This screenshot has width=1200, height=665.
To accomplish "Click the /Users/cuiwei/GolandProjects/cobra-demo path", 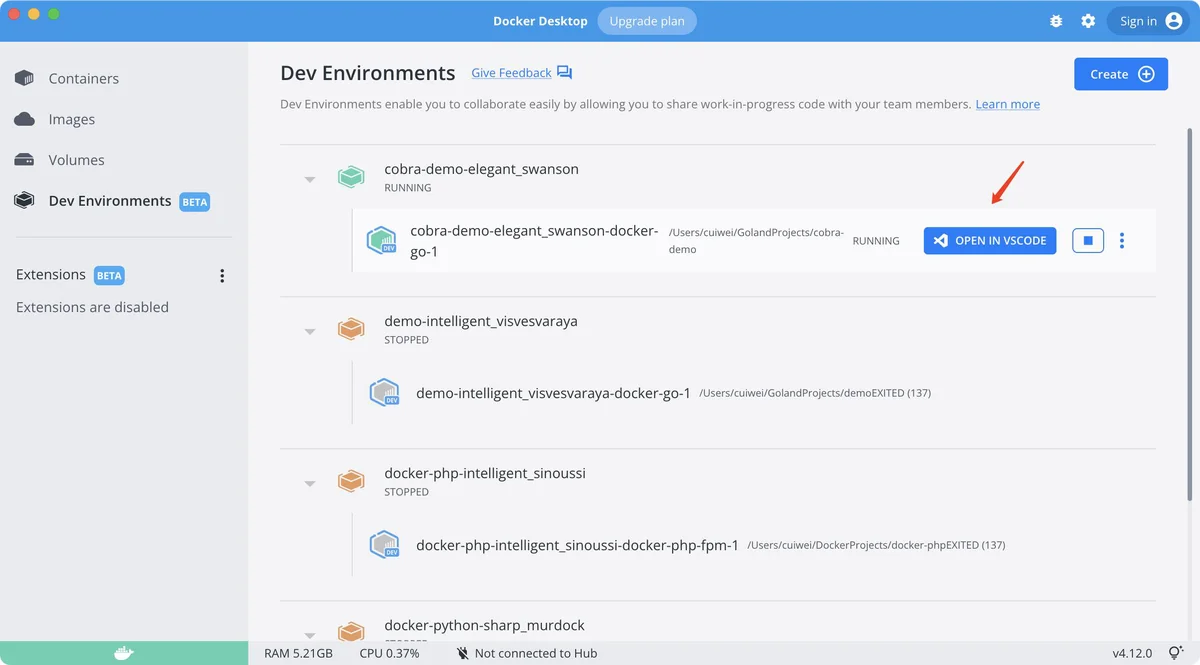I will (756, 241).
